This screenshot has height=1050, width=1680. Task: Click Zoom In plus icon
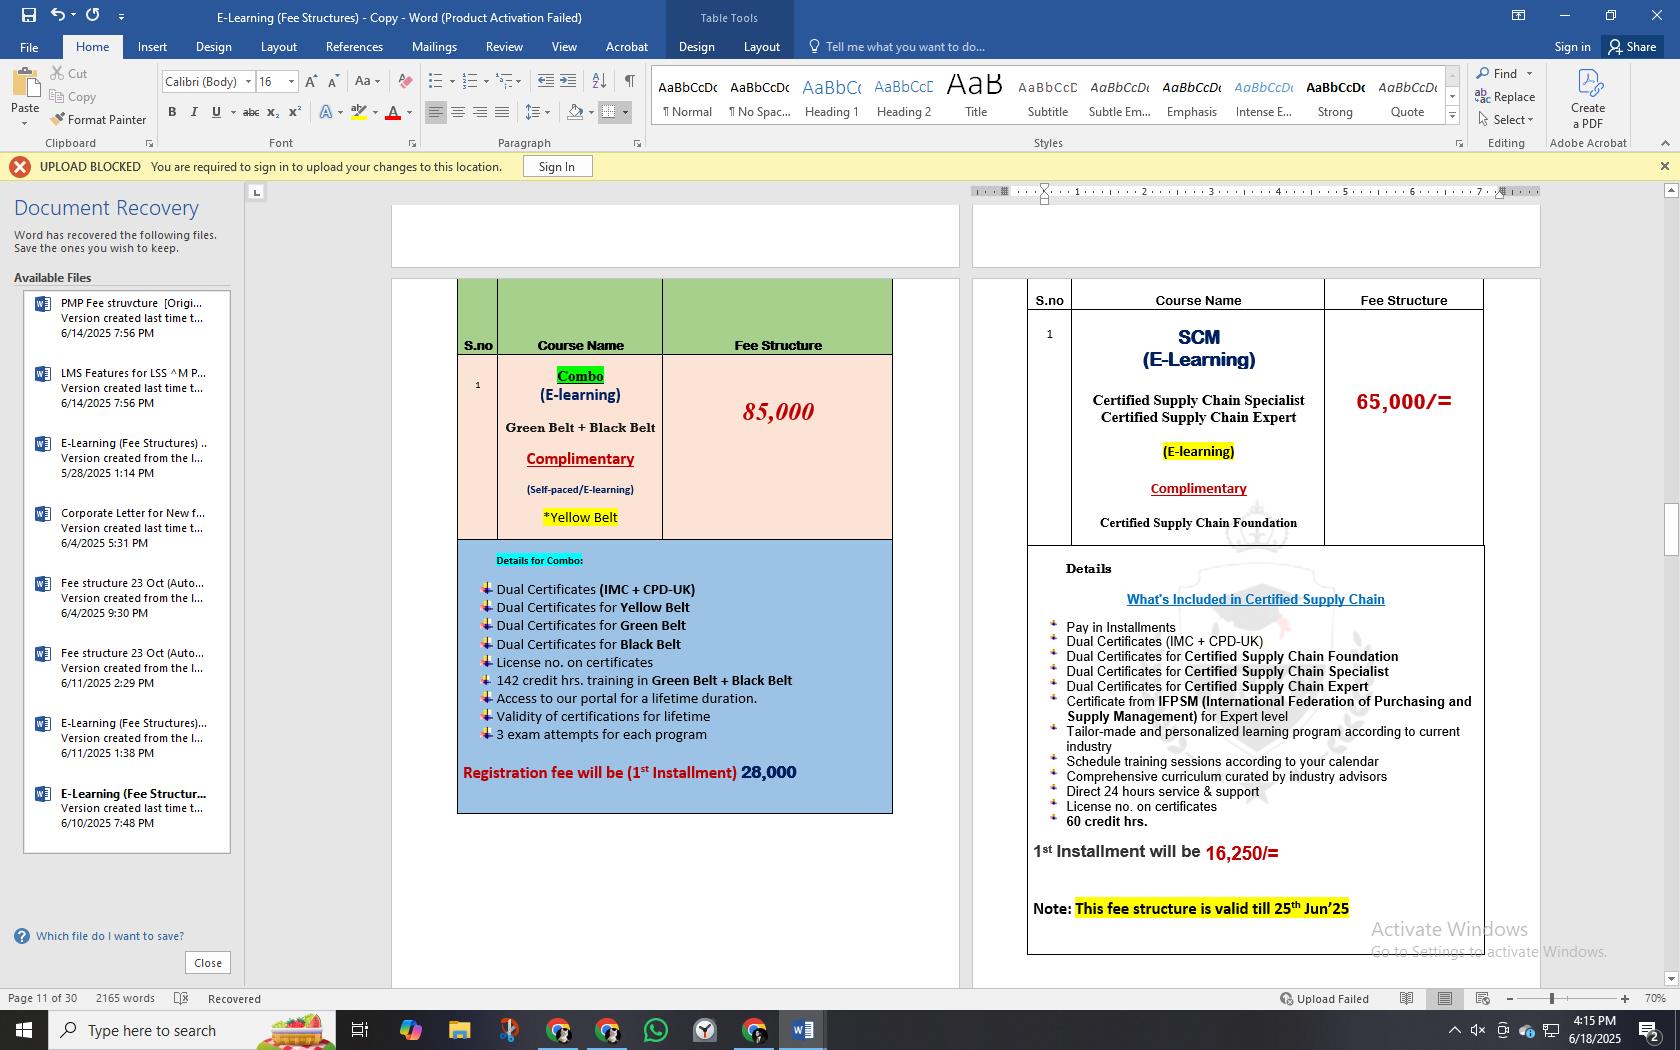pos(1625,998)
